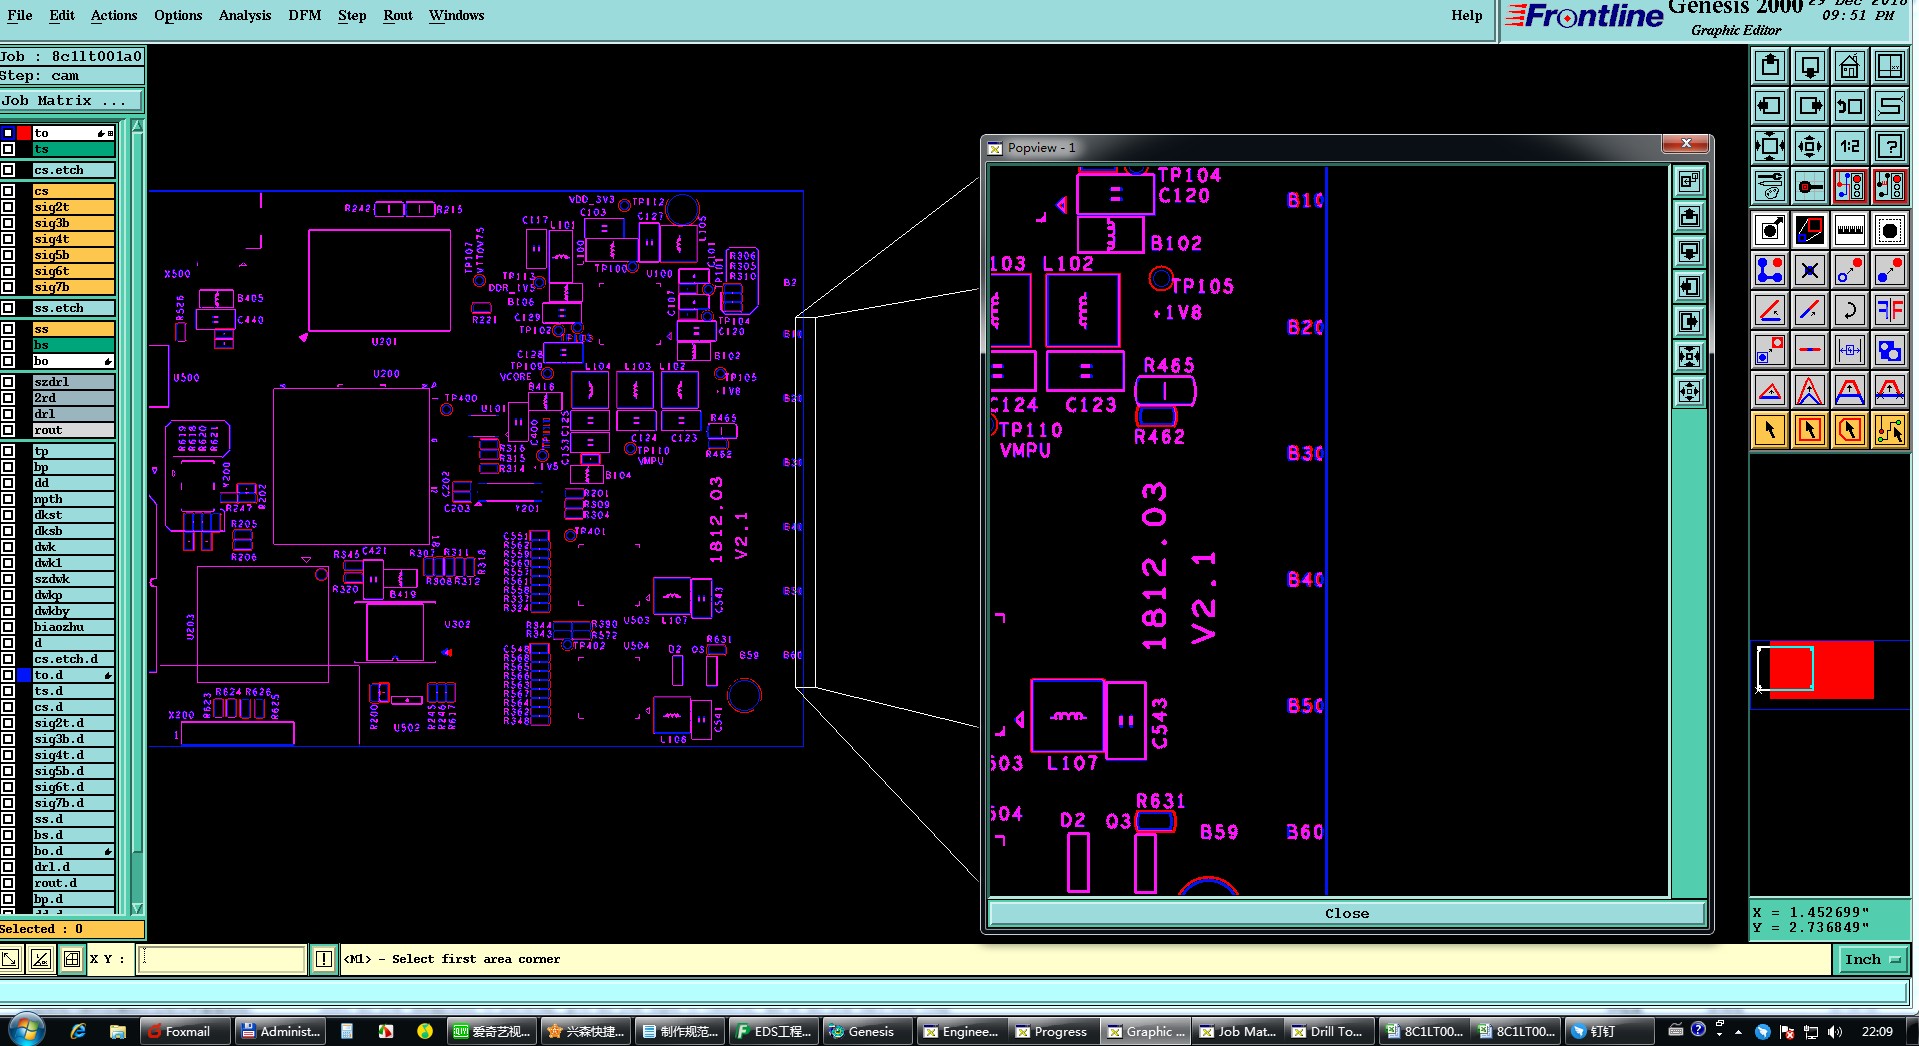Click the mirror F flip icon

coord(1890,310)
